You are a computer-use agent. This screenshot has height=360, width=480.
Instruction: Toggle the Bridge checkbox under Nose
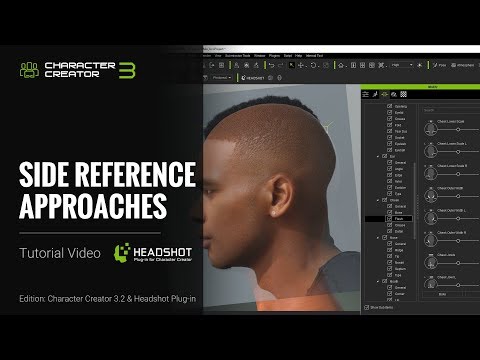pos(389,250)
